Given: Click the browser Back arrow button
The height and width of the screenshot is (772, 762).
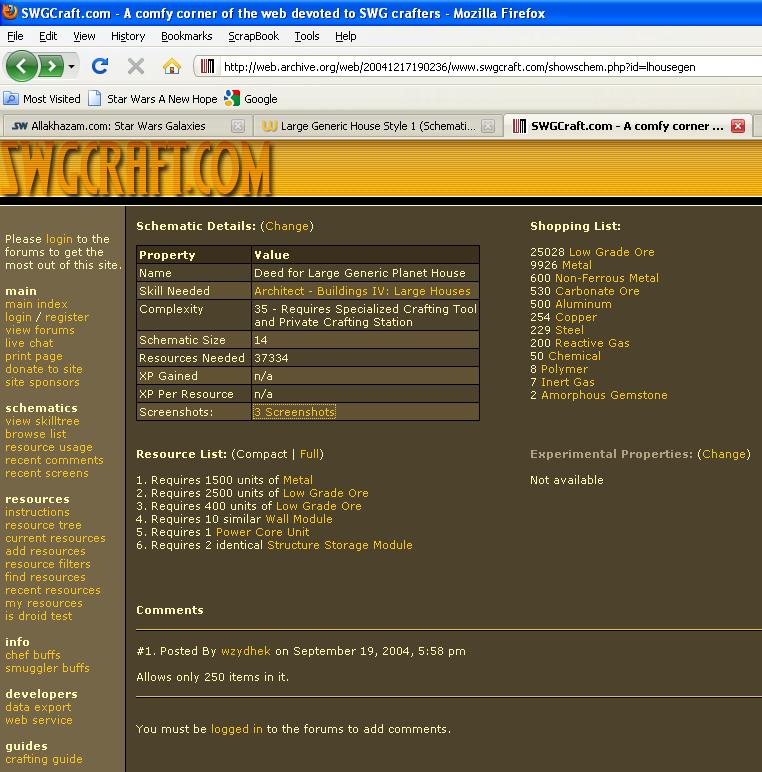Looking at the screenshot, I should (22, 67).
